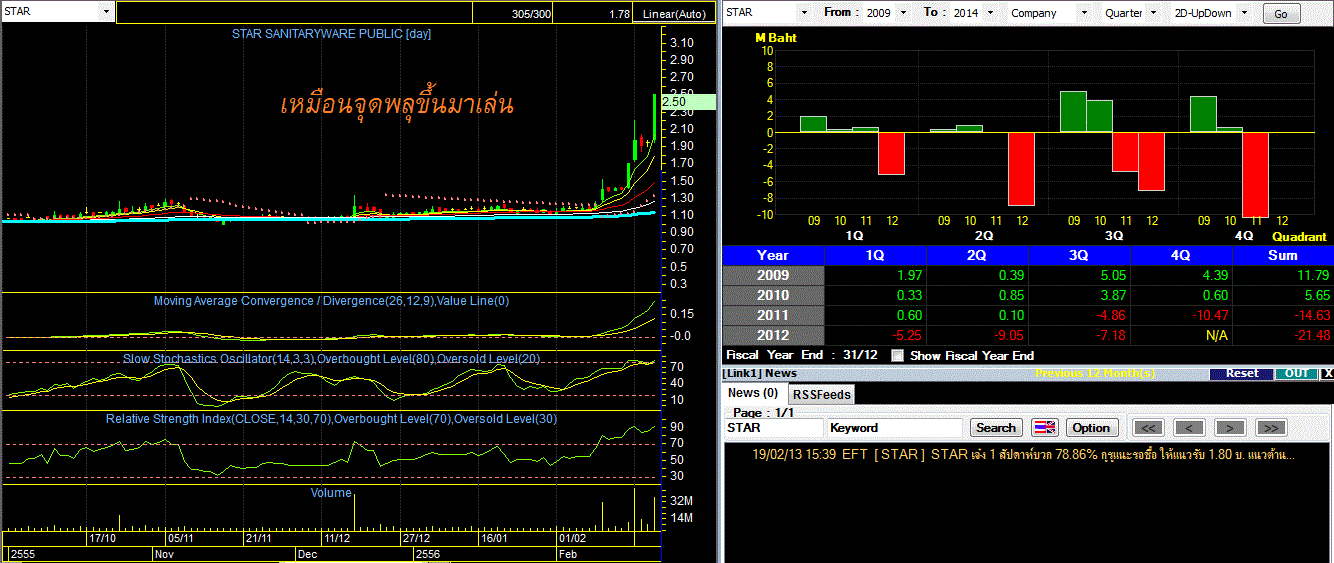
Task: Click the Go button
Action: (x=1281, y=14)
